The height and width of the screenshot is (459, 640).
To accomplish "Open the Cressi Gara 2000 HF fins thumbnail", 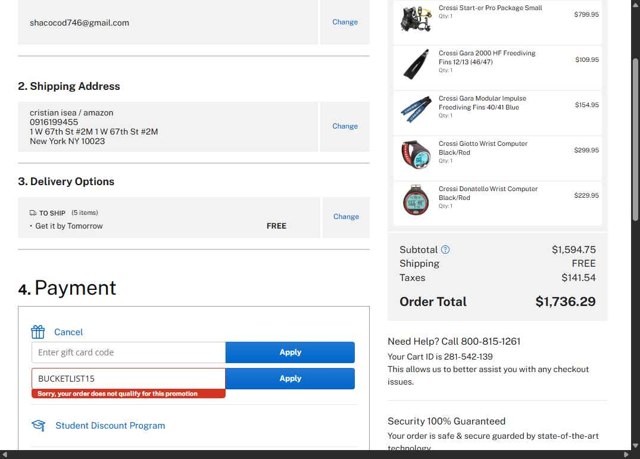I will pyautogui.click(x=416, y=64).
